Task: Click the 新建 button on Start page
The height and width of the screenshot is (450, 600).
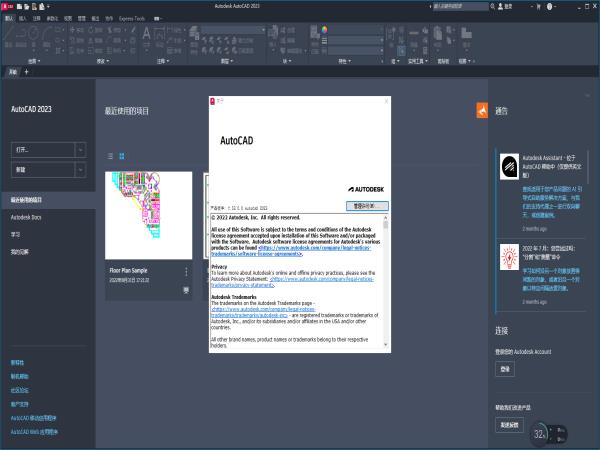Action: tap(43, 170)
